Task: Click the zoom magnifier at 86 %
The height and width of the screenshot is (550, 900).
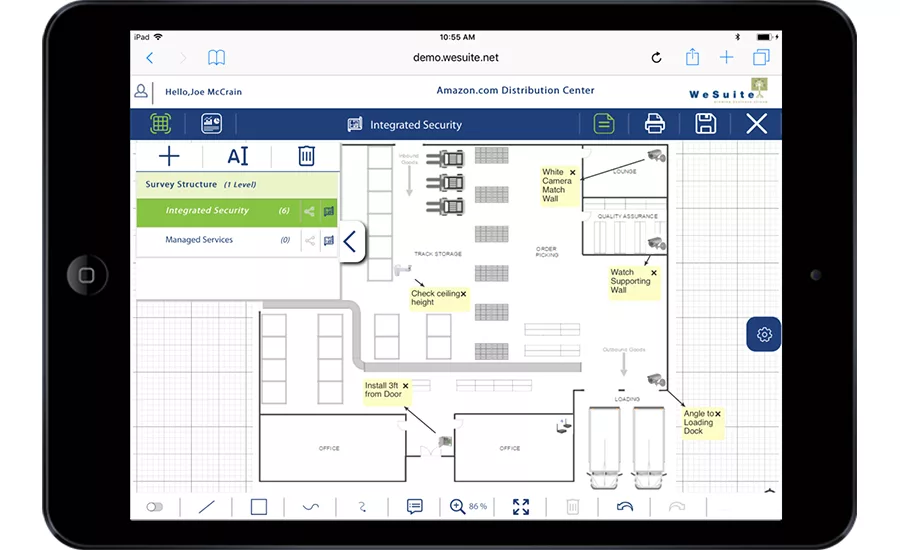Action: click(x=457, y=506)
